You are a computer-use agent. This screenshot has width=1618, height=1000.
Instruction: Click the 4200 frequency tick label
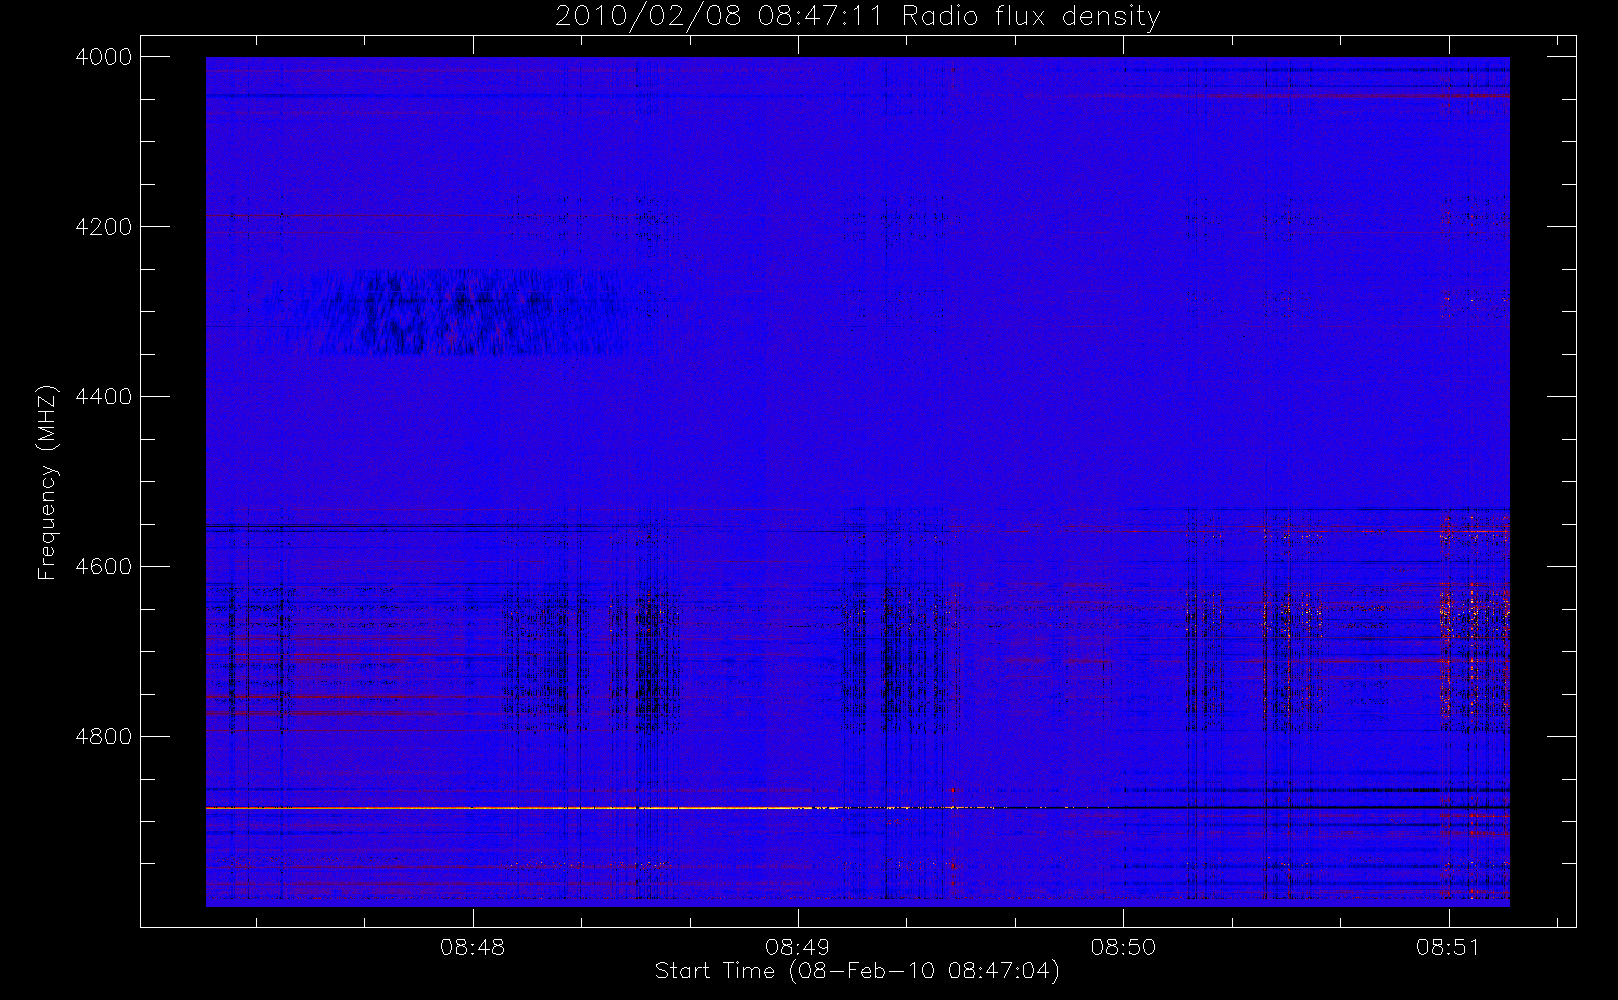pyautogui.click(x=104, y=227)
